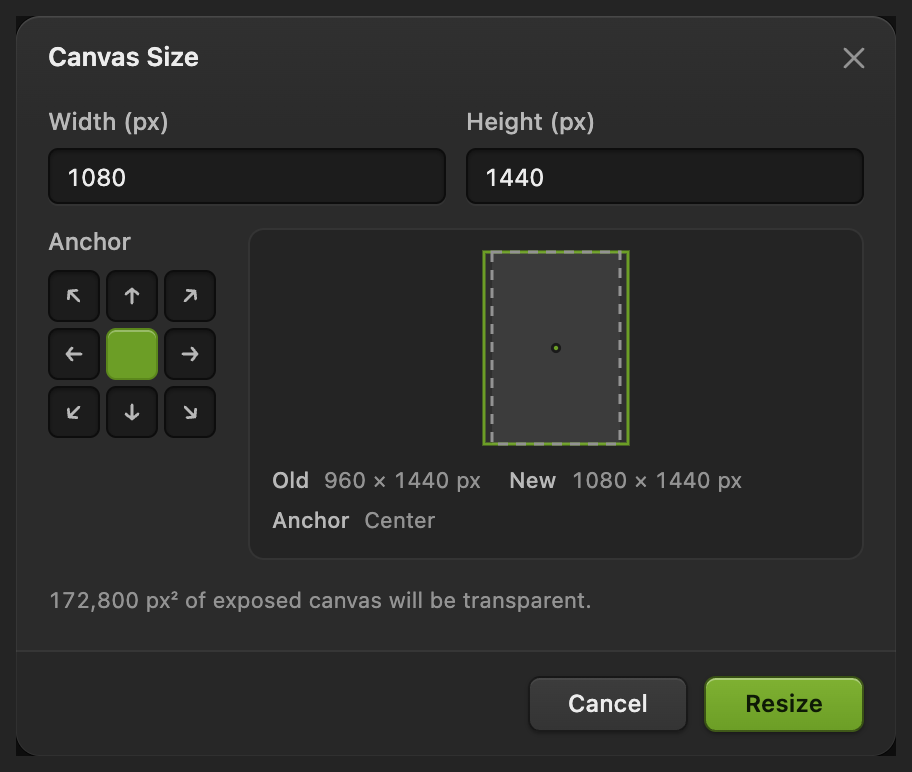Click the canvas preview rectangle thumbnail
The width and height of the screenshot is (912, 772).
[556, 348]
